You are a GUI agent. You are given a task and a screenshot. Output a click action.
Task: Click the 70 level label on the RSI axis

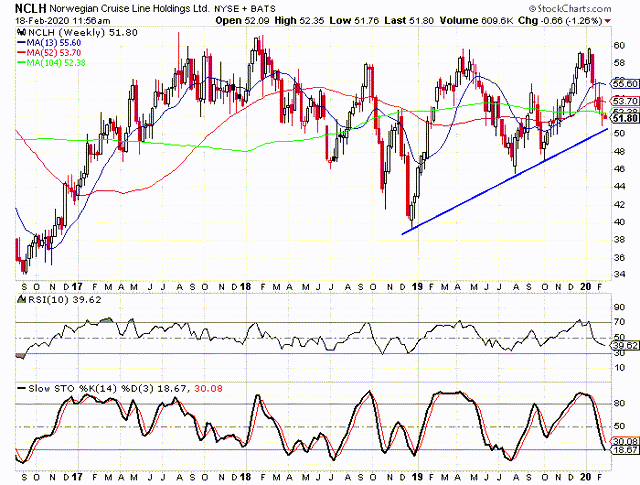(619, 322)
